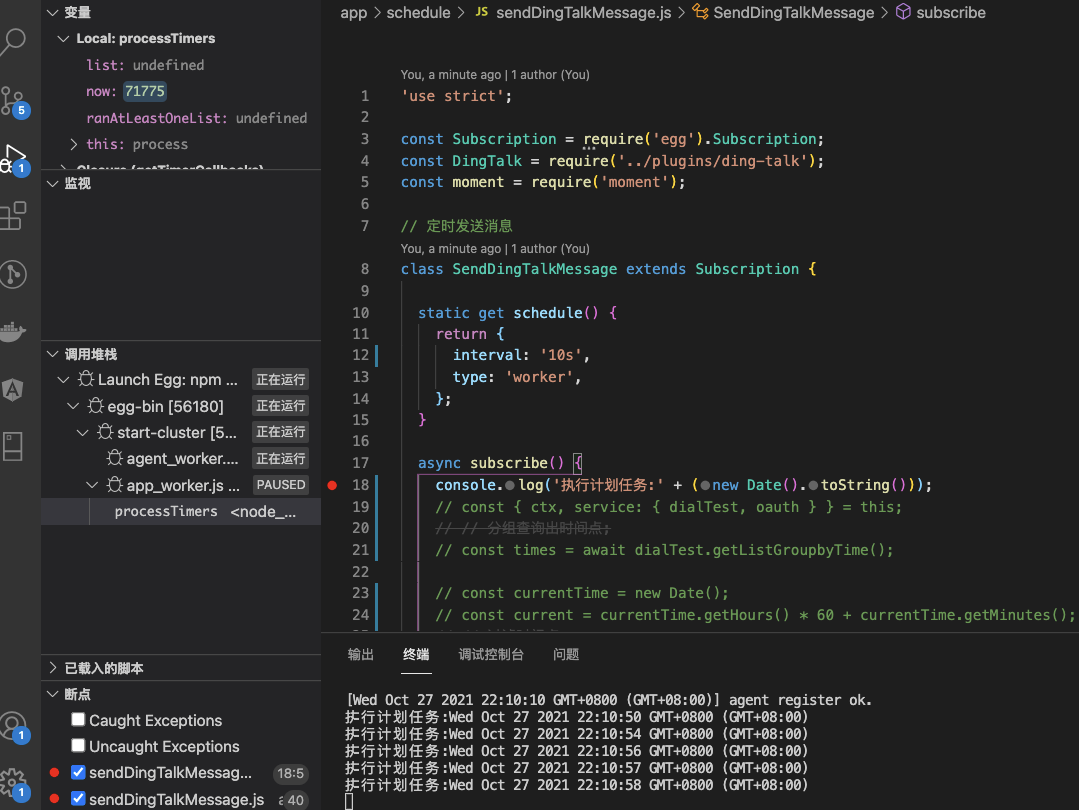Viewport: 1079px width, 810px height.
Task: Click the bug icon beside egg-bin [56180]
Action: 96,406
